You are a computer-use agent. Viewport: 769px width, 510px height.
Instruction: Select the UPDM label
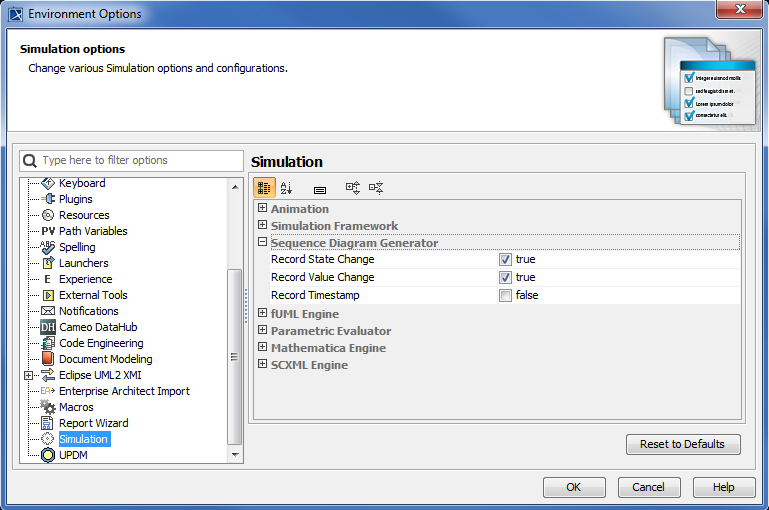coord(73,455)
